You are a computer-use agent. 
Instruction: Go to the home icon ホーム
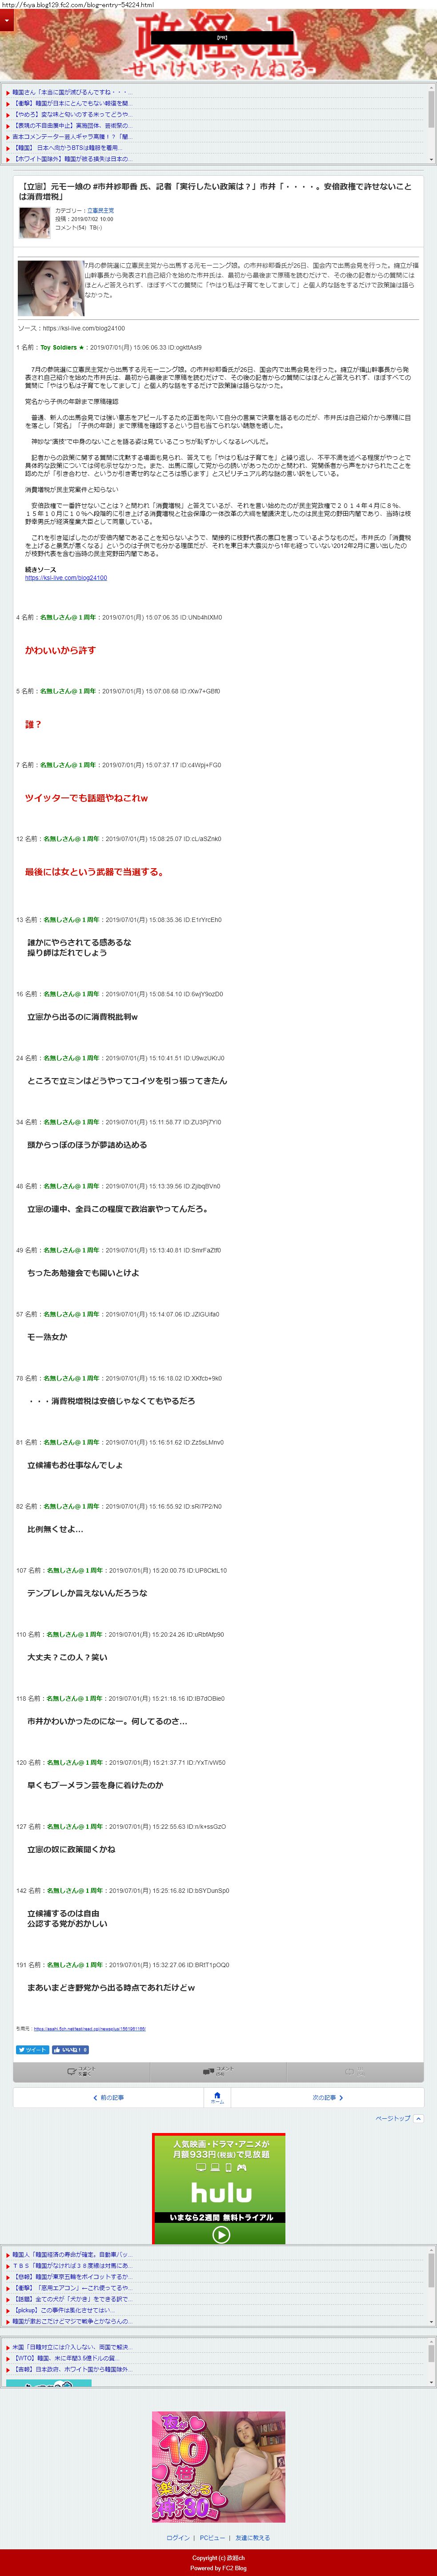point(217,2096)
